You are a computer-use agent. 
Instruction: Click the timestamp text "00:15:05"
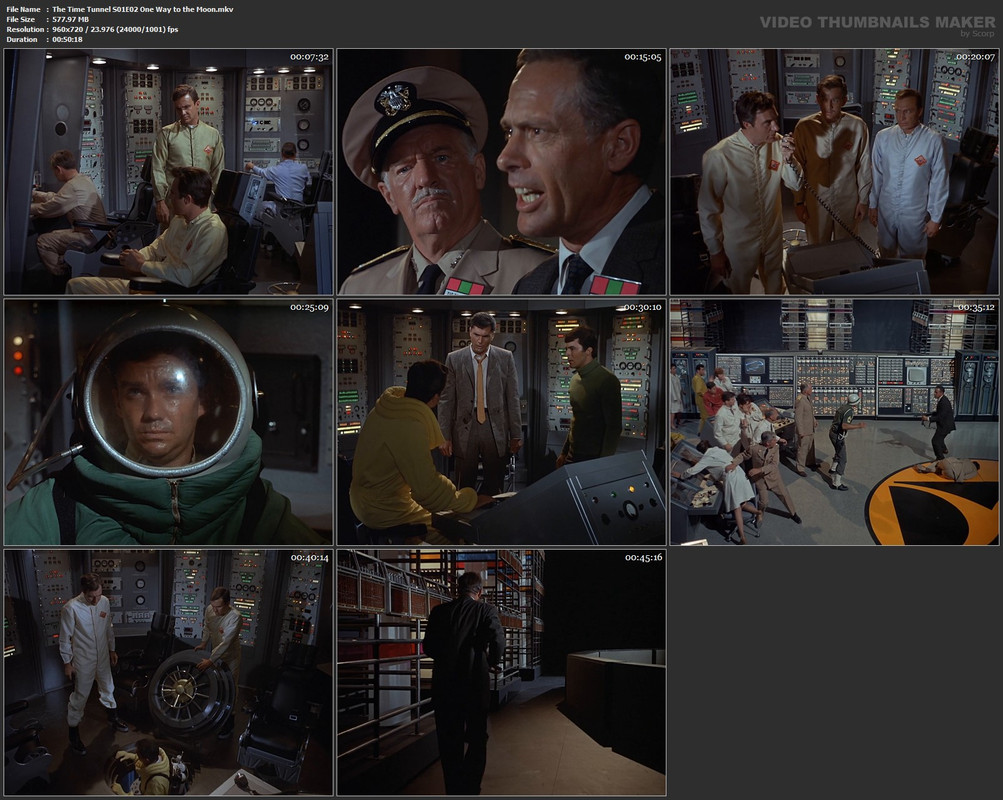643,57
